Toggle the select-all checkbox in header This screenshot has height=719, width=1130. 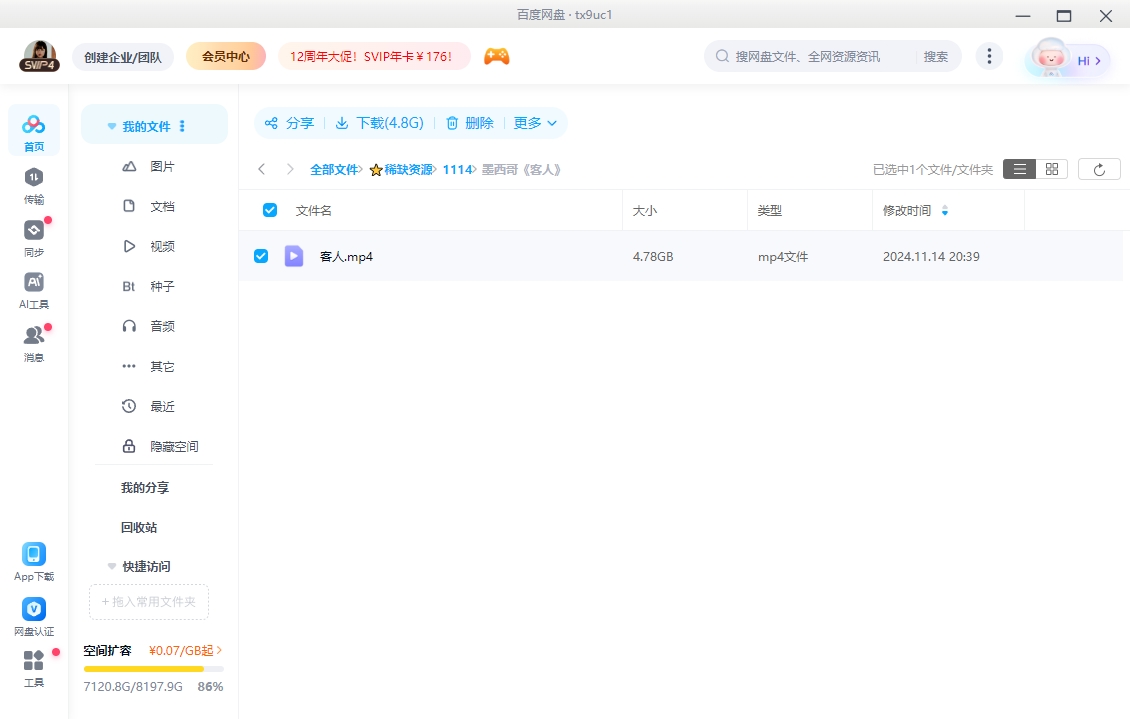click(270, 210)
